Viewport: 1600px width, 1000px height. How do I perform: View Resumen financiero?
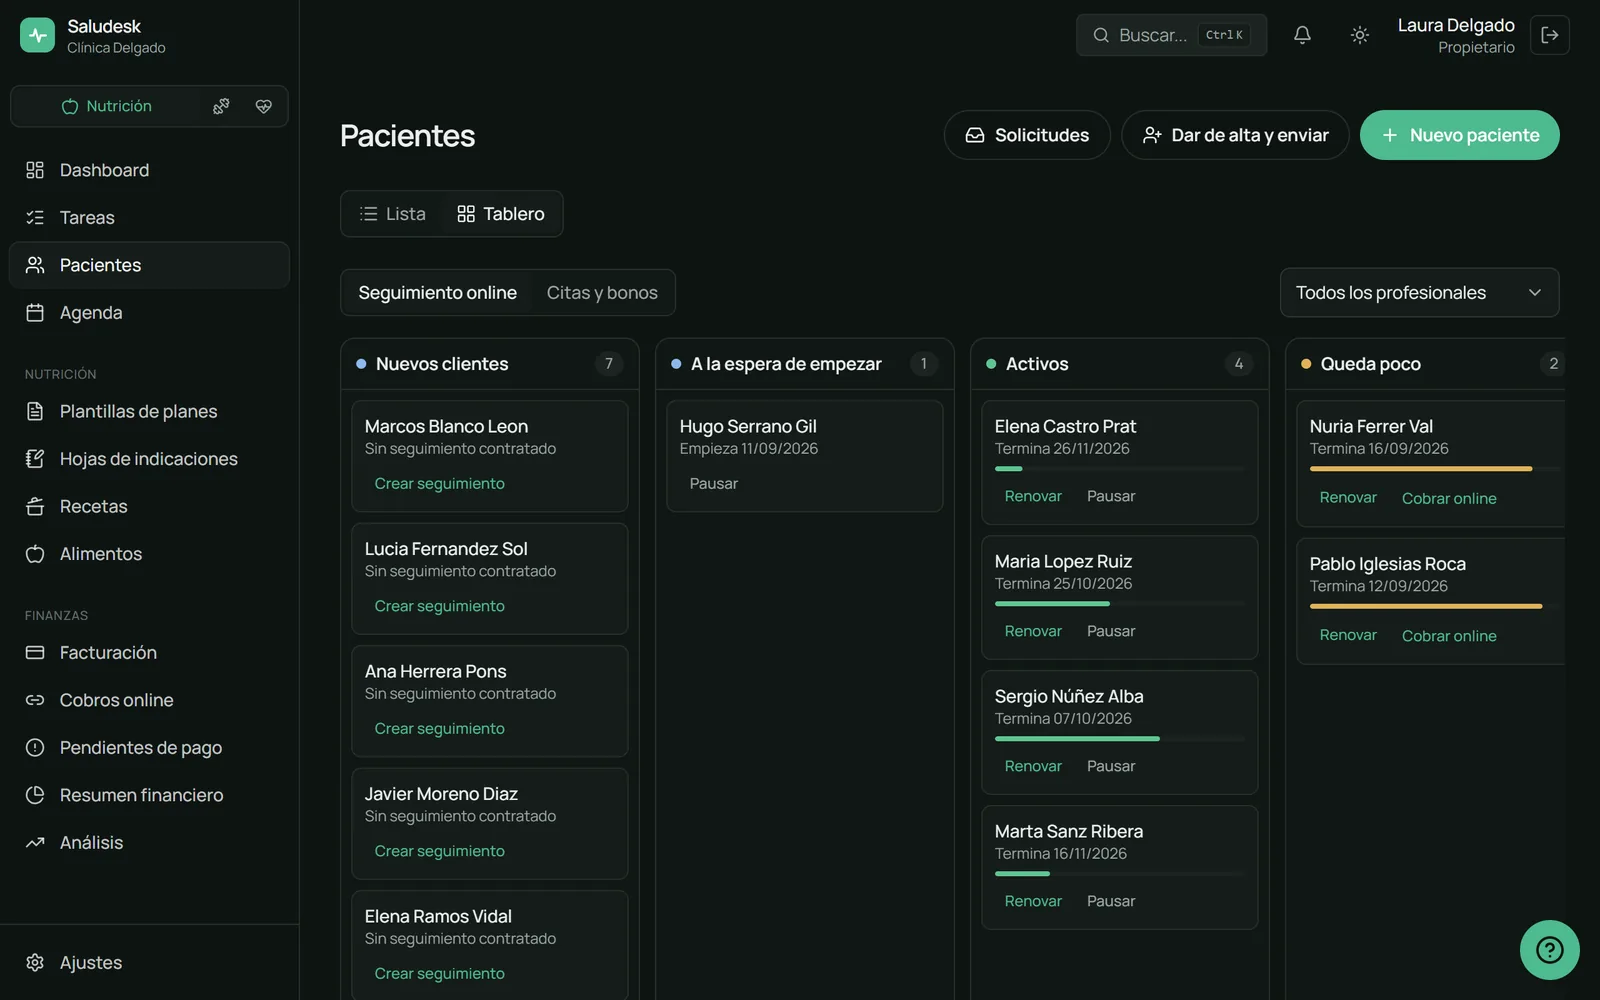click(149, 795)
